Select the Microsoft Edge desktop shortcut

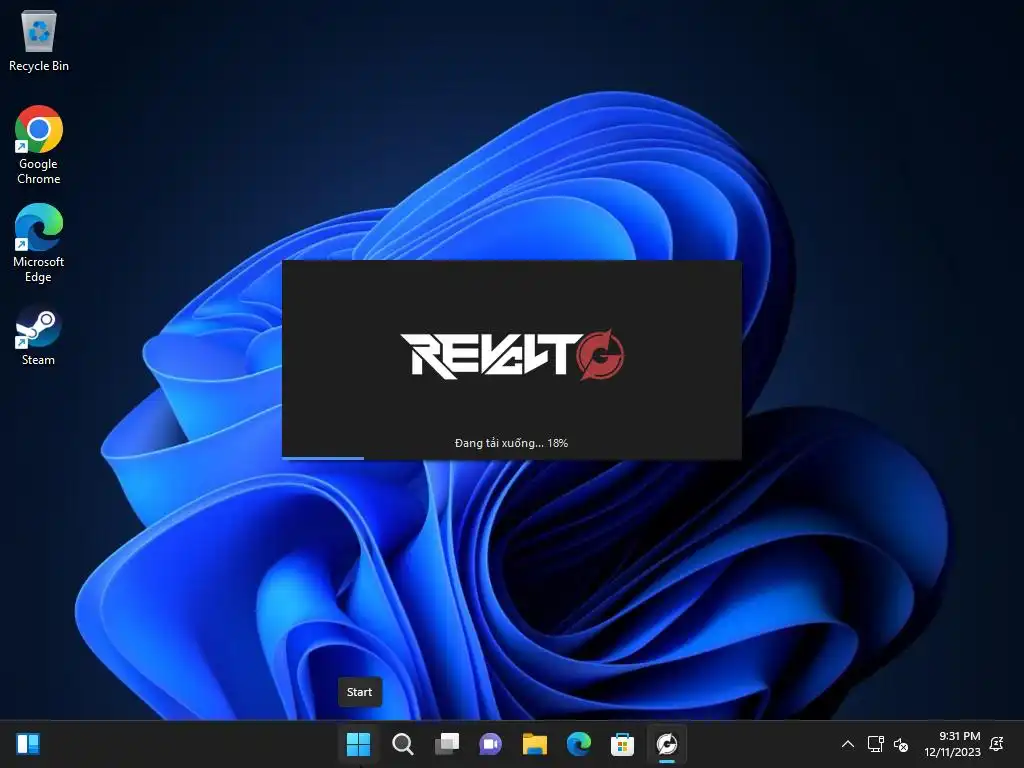point(39,243)
